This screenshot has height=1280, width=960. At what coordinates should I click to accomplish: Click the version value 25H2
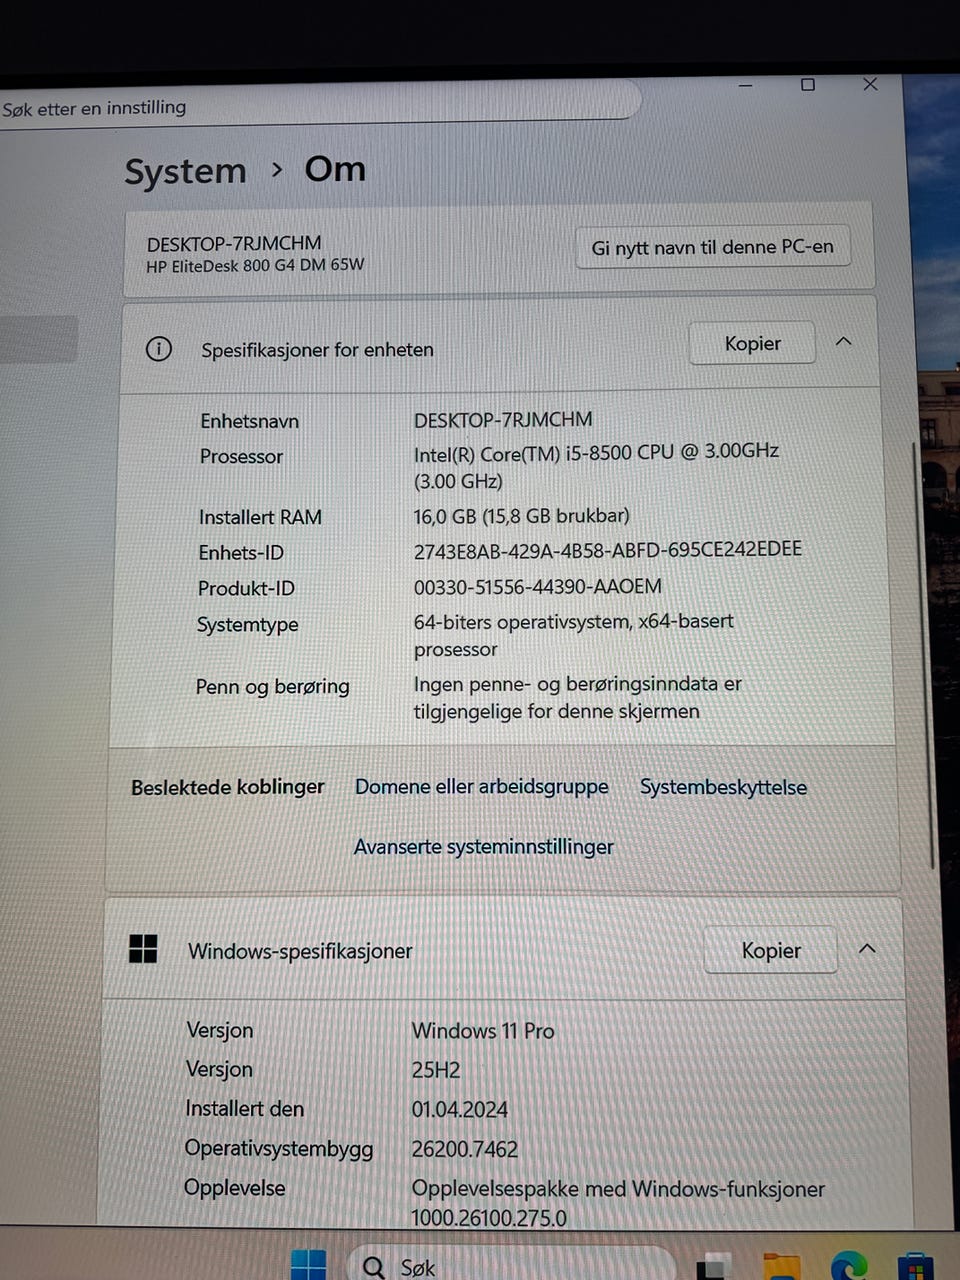[x=436, y=1070]
